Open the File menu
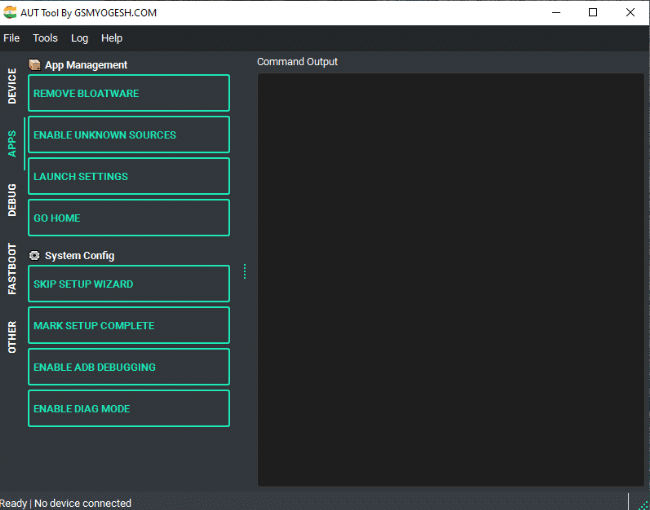650x510 pixels. [12, 38]
